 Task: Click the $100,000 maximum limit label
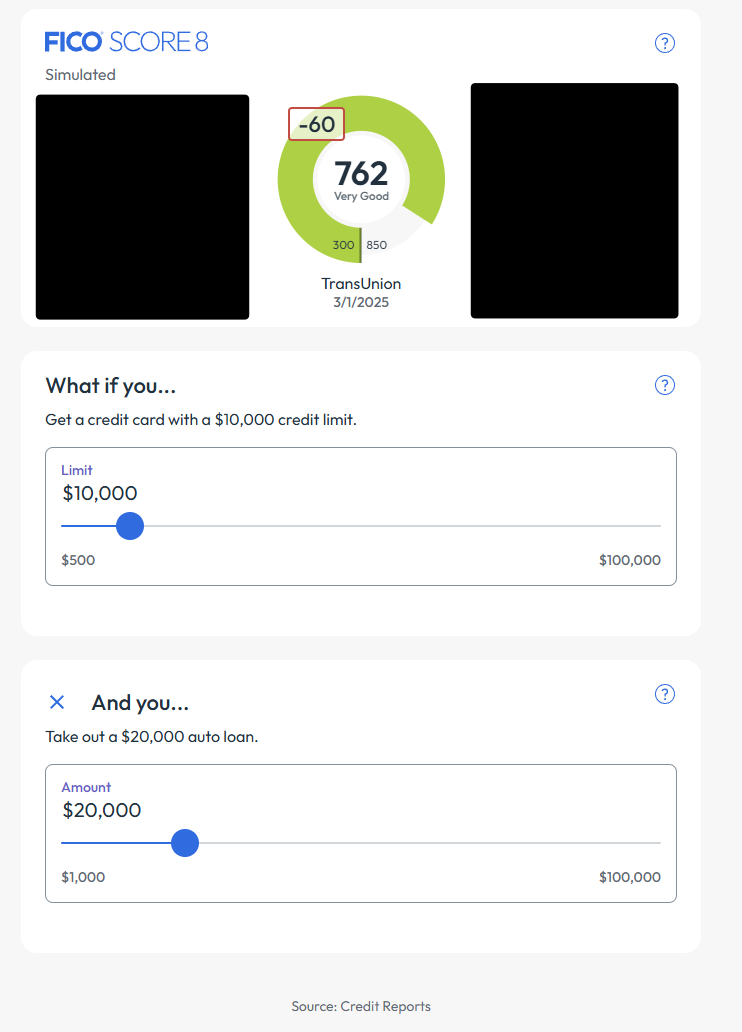pos(630,560)
